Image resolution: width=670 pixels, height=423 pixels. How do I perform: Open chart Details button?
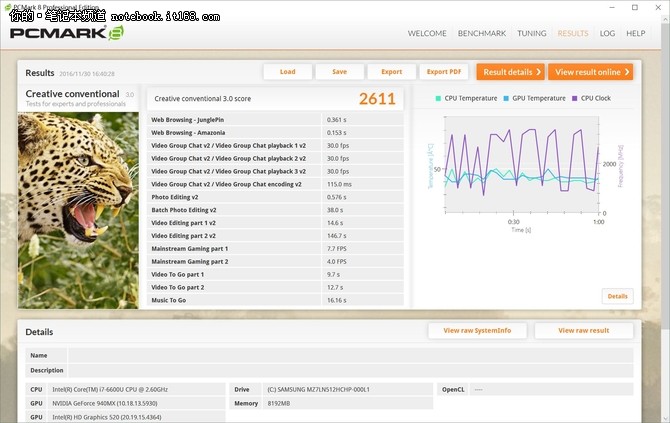(x=617, y=296)
